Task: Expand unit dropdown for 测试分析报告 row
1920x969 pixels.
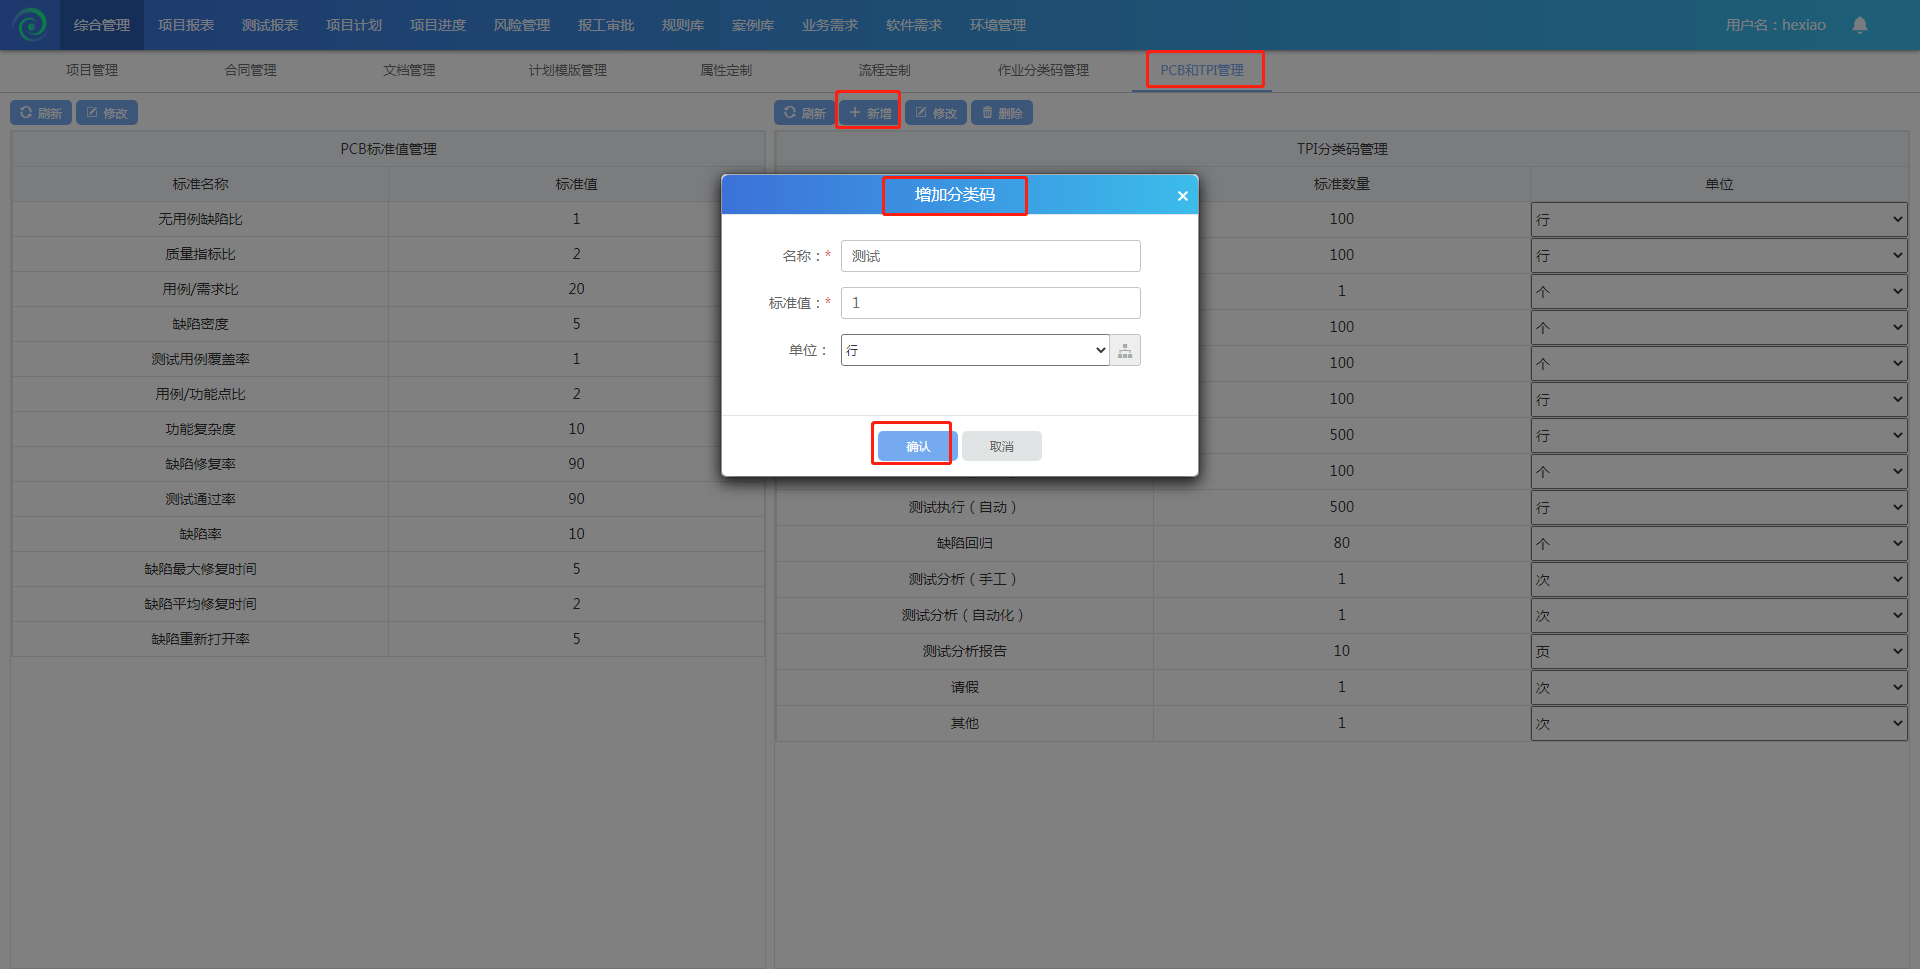Action: point(1718,651)
